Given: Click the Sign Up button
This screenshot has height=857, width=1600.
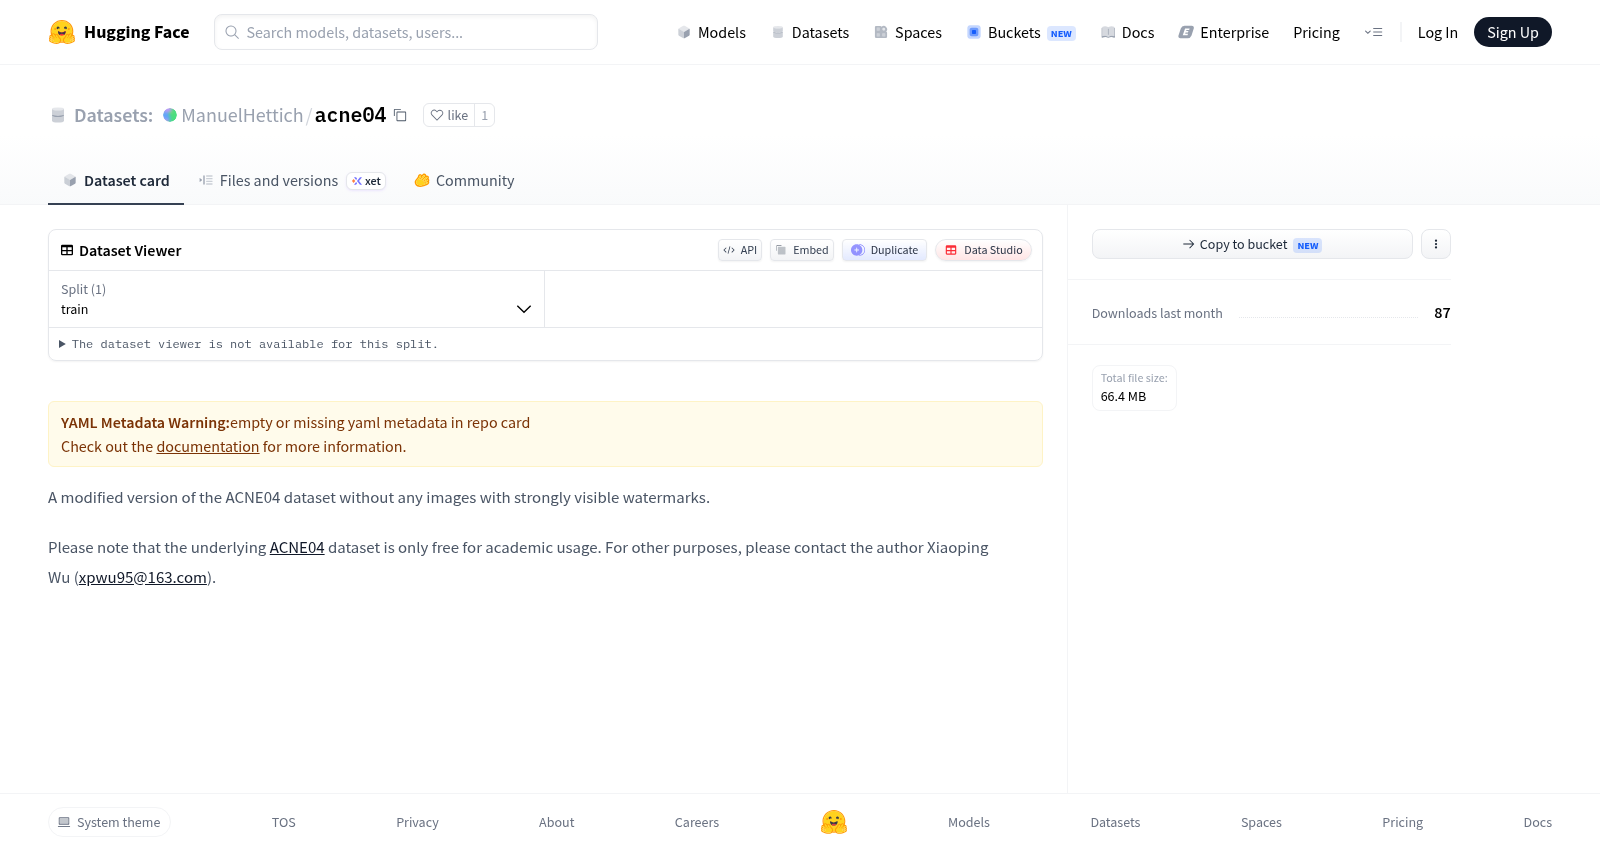Looking at the screenshot, I should coord(1513,32).
